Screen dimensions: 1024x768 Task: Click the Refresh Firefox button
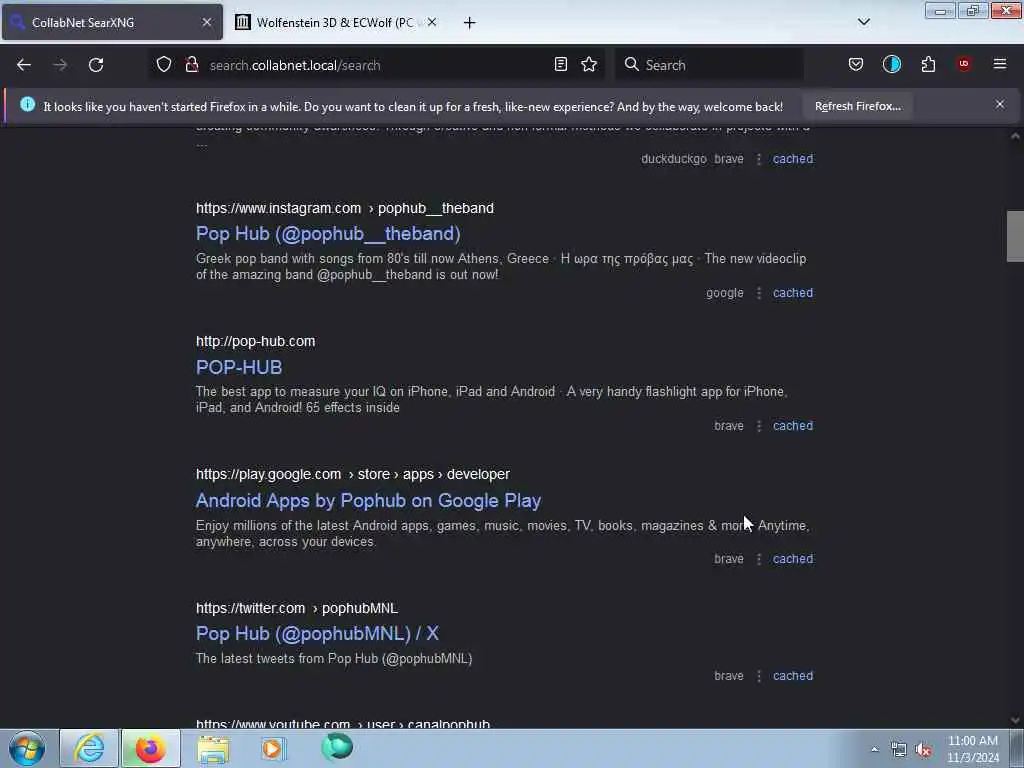click(x=857, y=106)
